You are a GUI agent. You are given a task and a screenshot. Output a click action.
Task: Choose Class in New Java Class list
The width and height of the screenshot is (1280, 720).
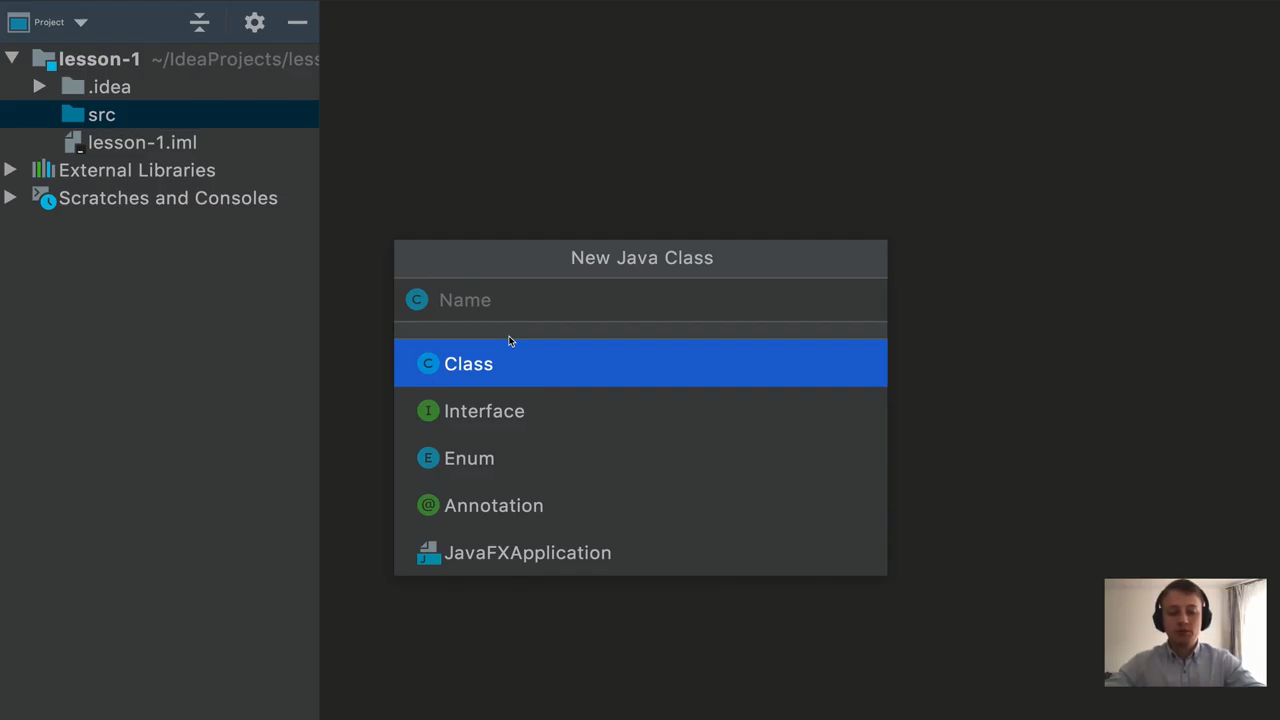tap(640, 363)
